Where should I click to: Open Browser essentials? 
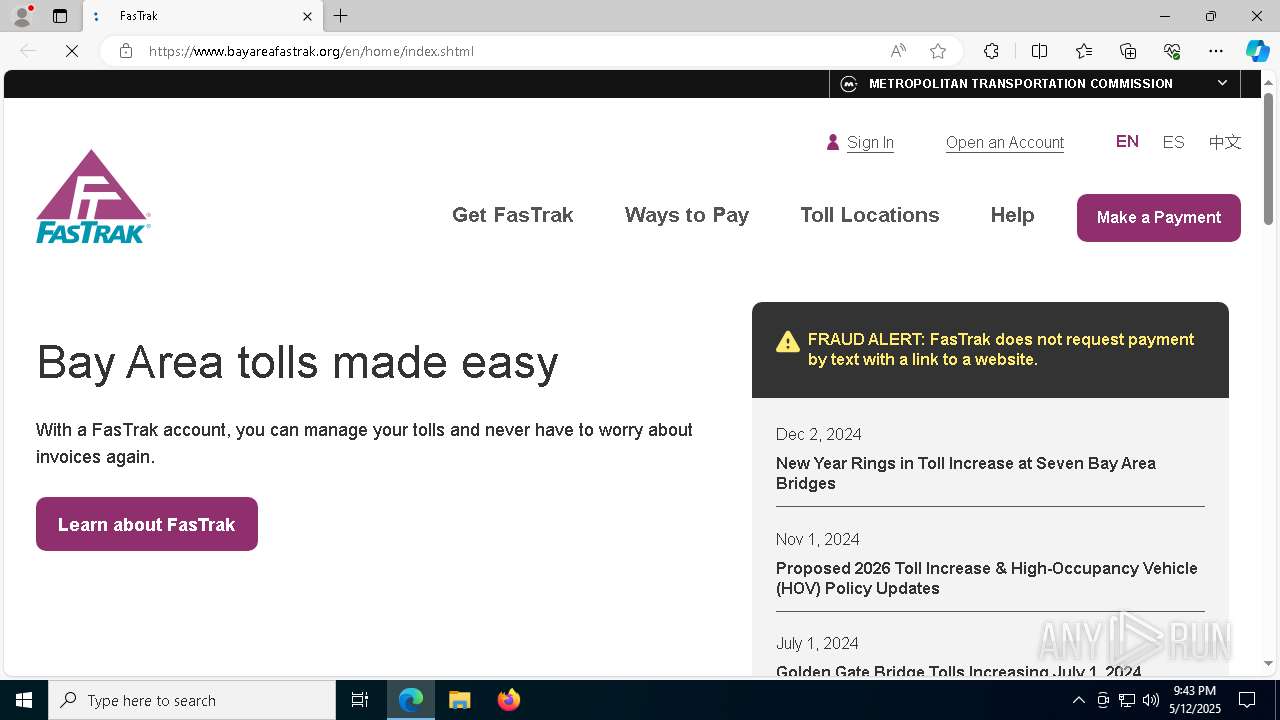click(x=1172, y=51)
